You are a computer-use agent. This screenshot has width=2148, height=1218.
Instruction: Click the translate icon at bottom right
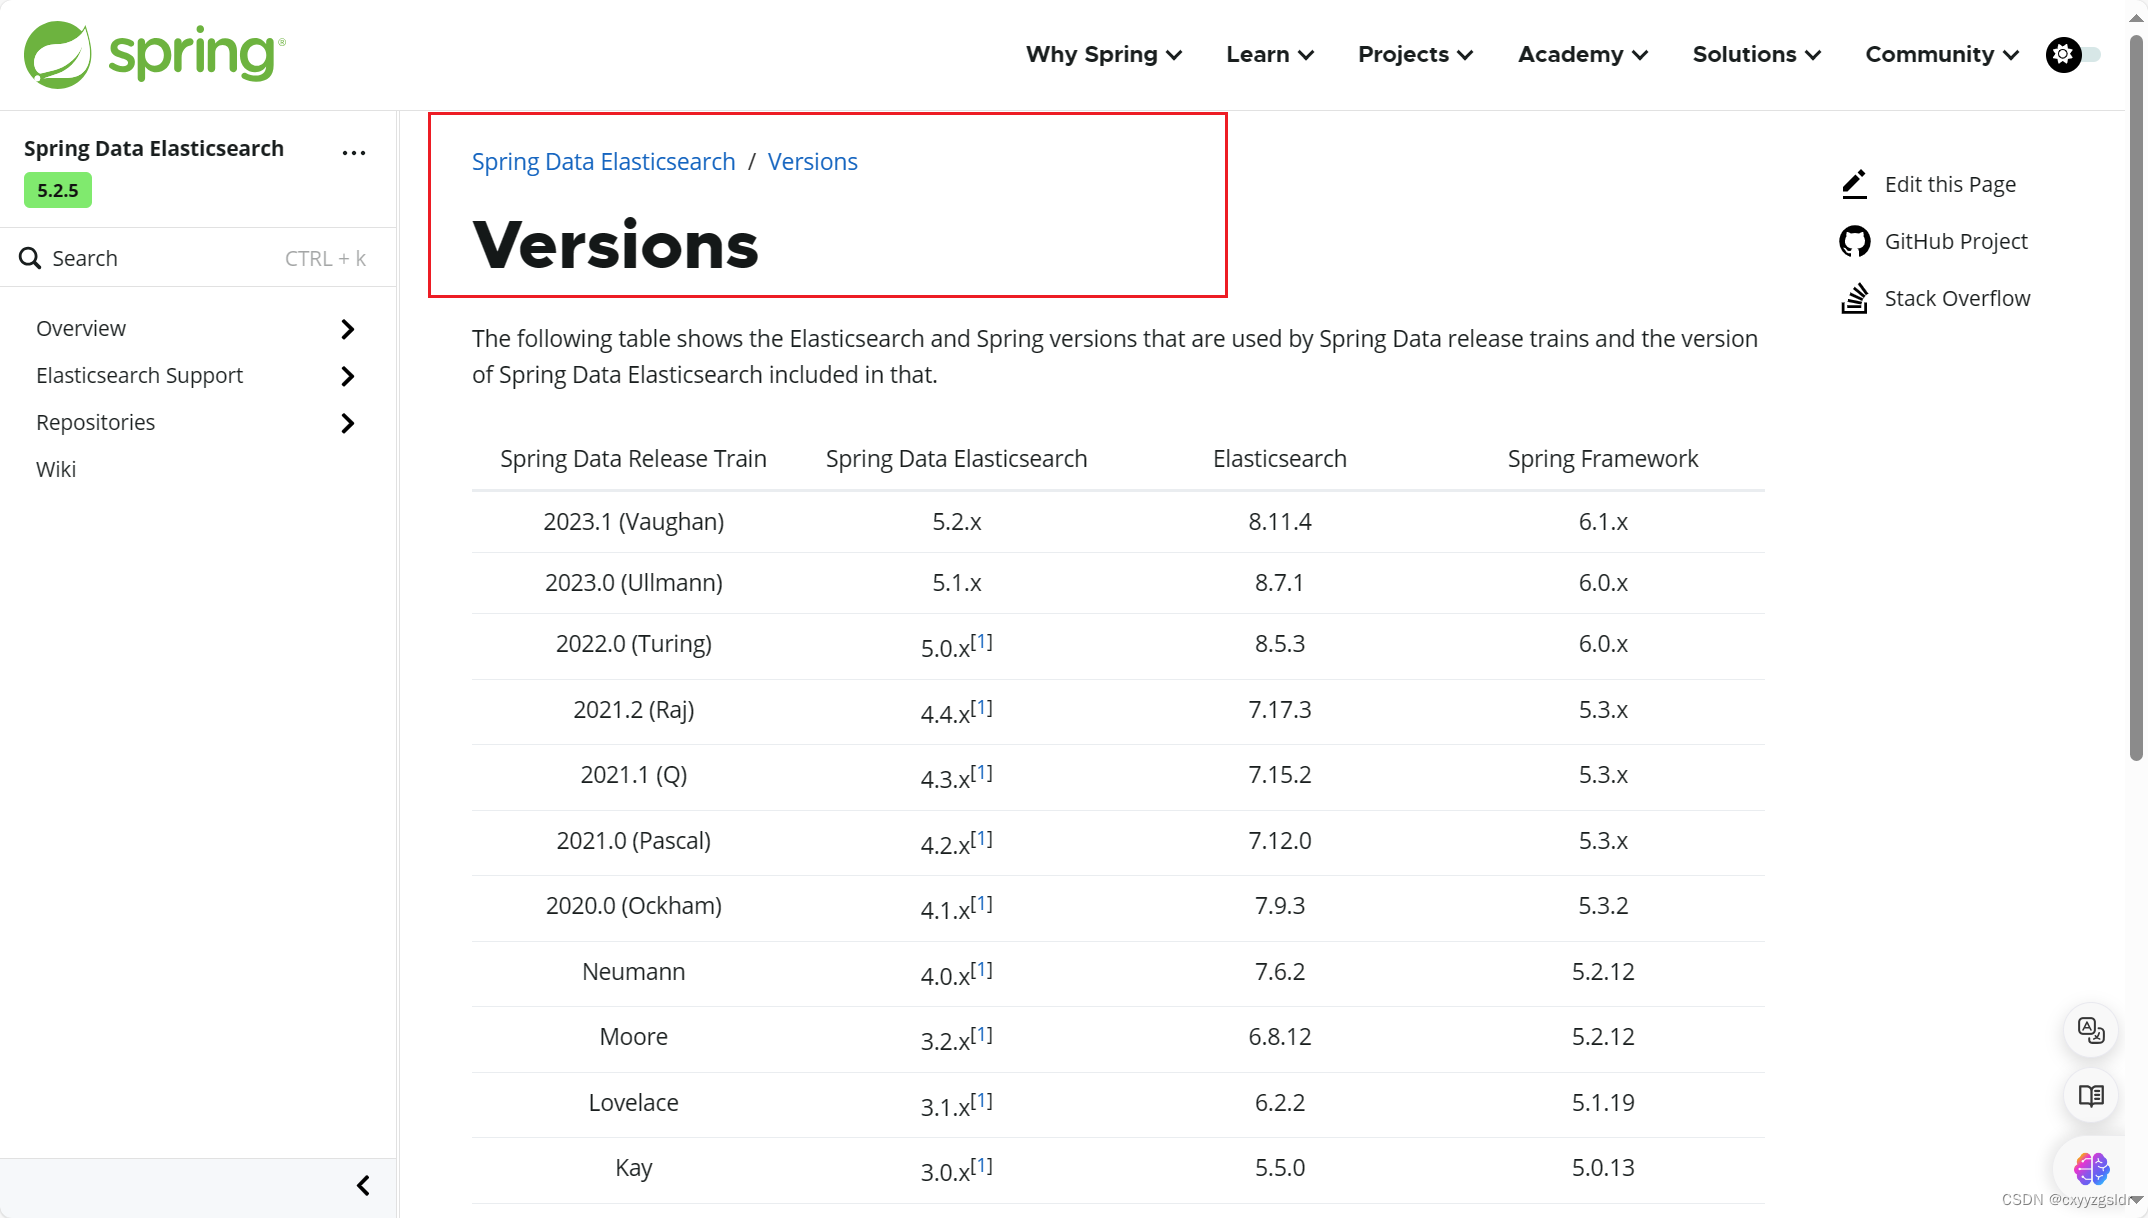pyautogui.click(x=2090, y=1030)
